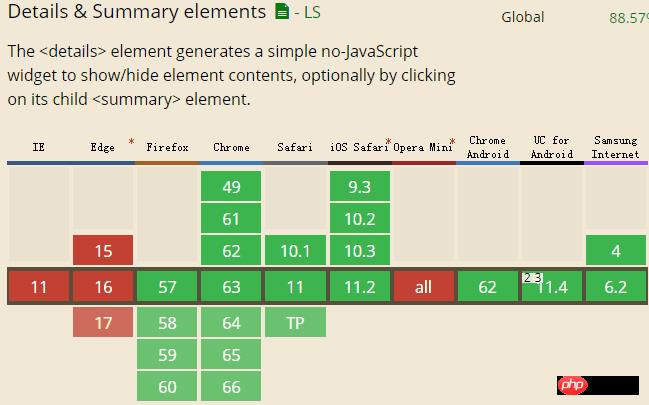
Task: Click the Safari TP version cell
Action: point(295,322)
